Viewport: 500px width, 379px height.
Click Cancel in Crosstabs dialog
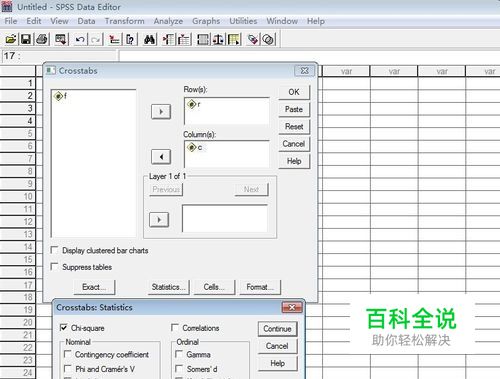[294, 144]
